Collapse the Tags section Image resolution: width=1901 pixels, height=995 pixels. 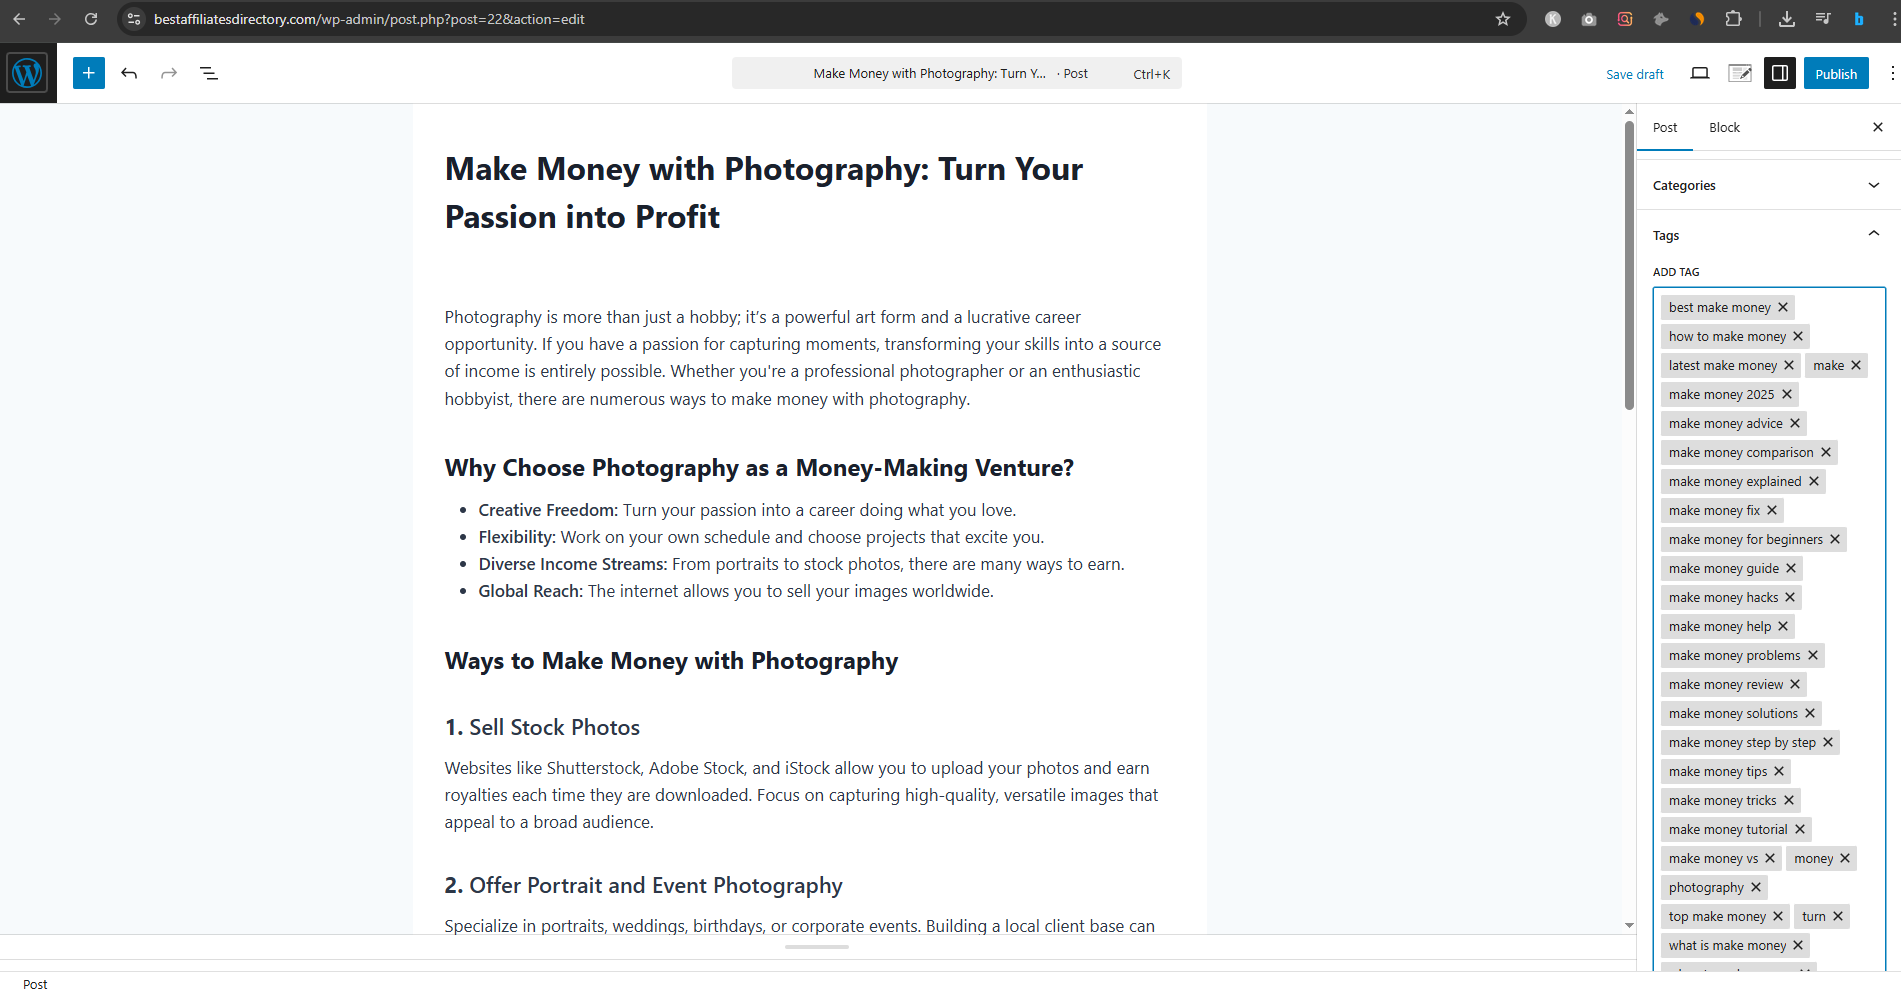(1874, 233)
